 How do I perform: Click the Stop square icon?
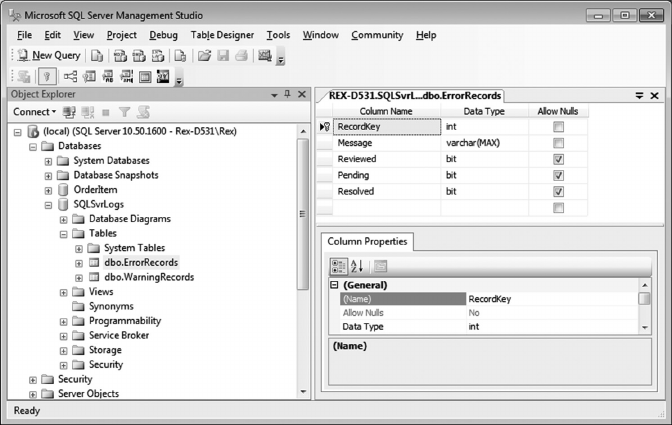click(106, 112)
